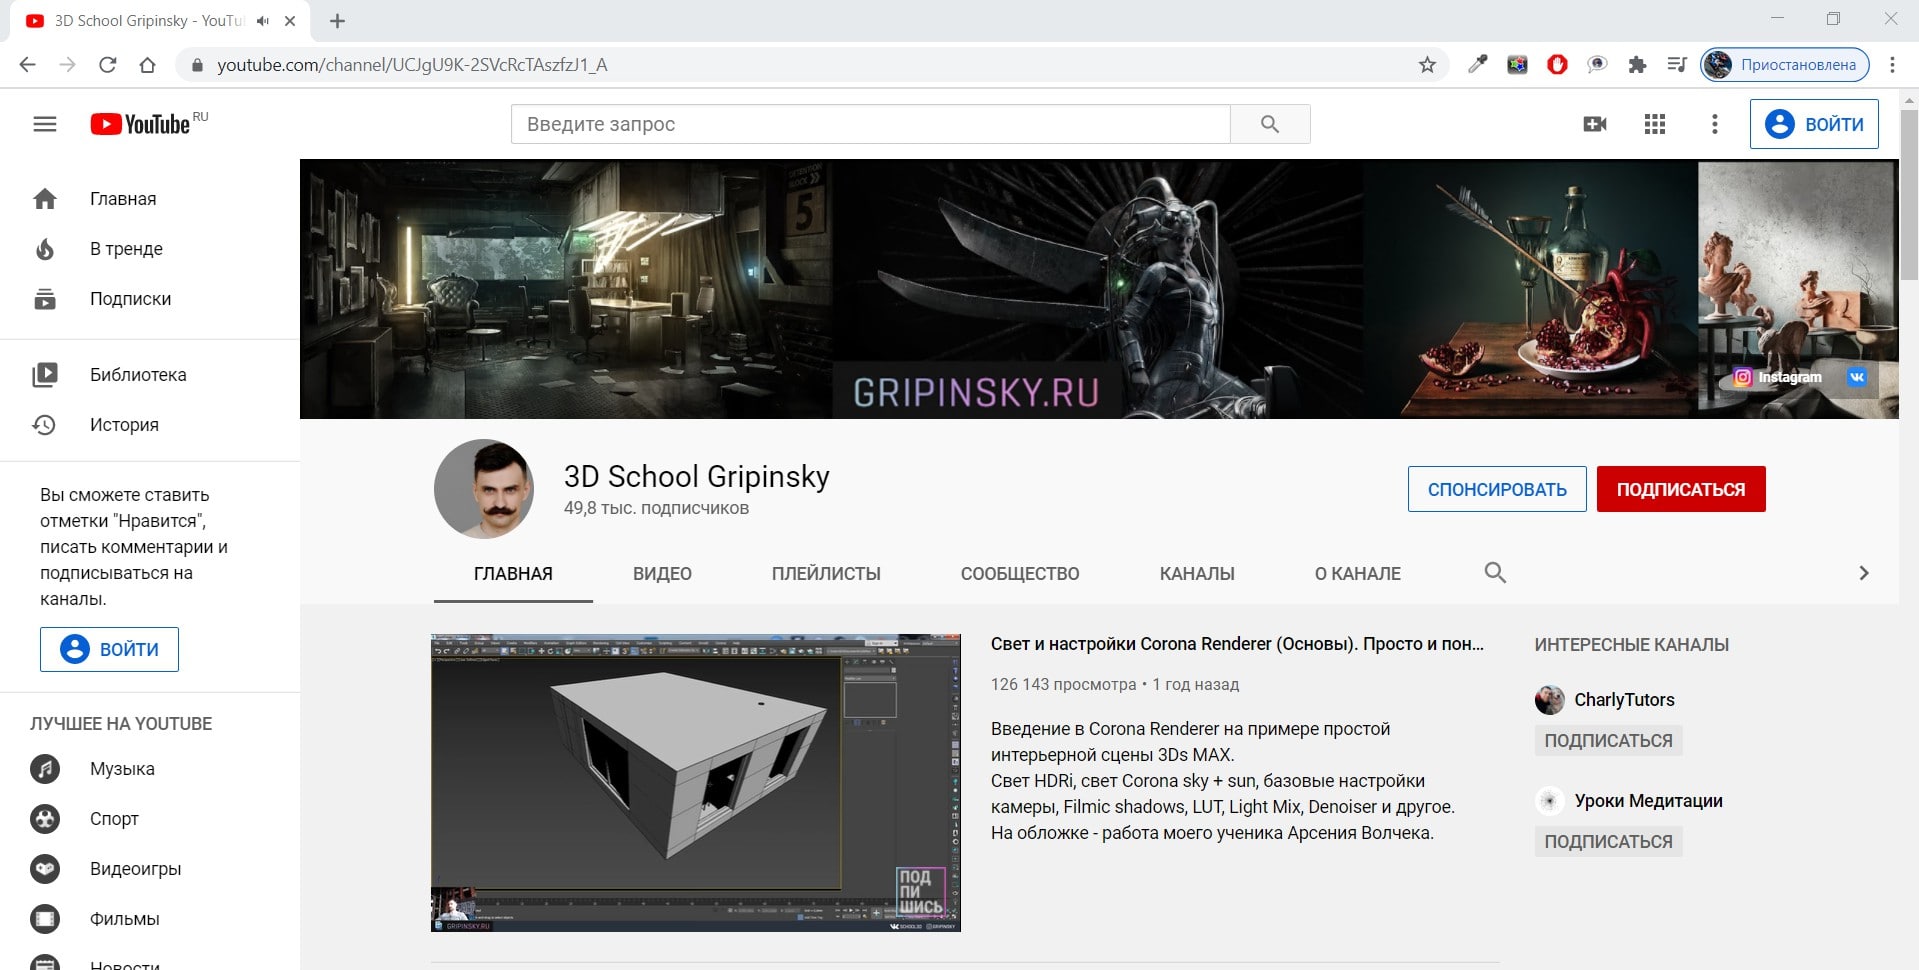Open a new browser tab
1919x970 pixels.
[337, 21]
